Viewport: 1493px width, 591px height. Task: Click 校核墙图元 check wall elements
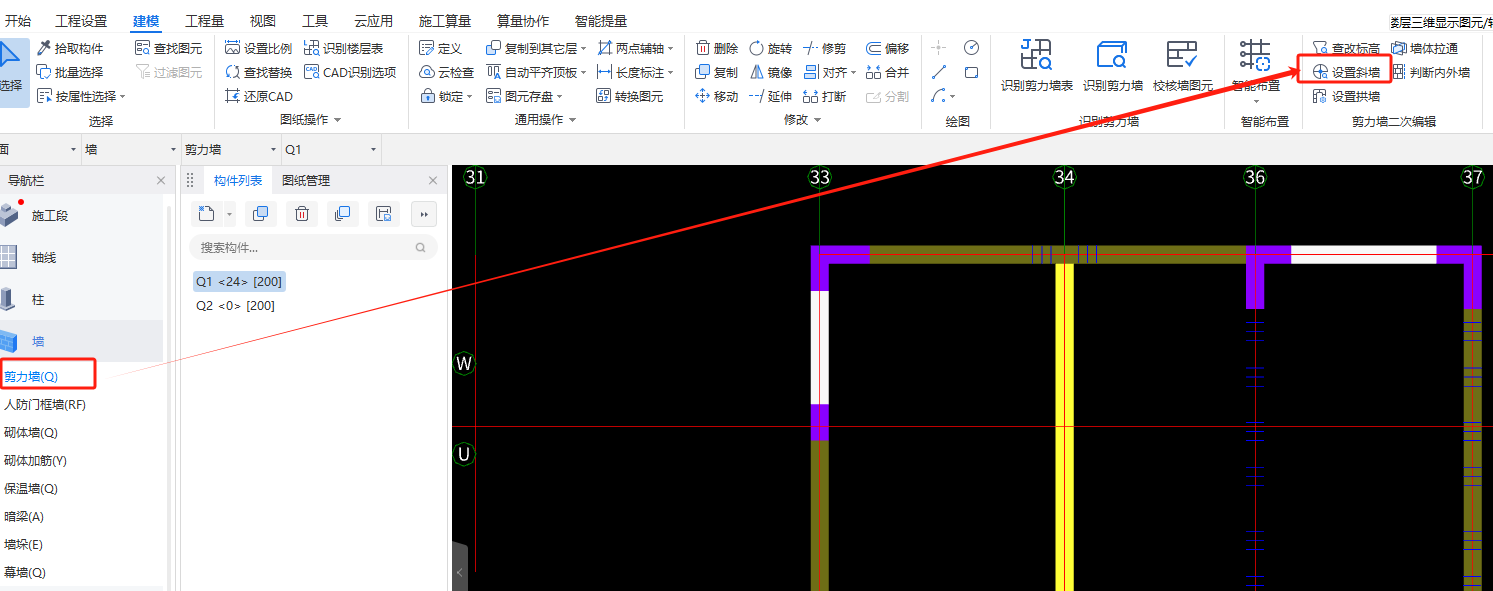1182,66
